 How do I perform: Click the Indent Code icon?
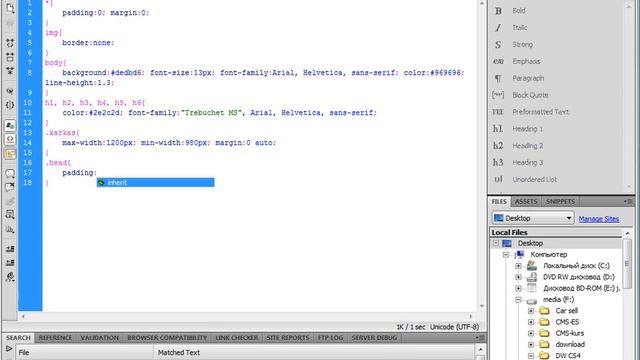10,248
